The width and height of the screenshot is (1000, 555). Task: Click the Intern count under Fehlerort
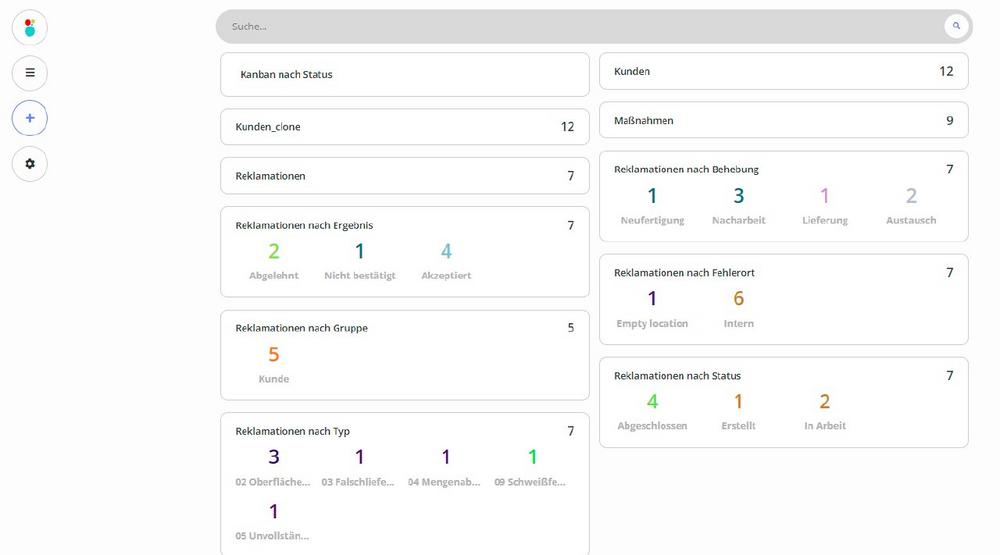click(x=738, y=299)
